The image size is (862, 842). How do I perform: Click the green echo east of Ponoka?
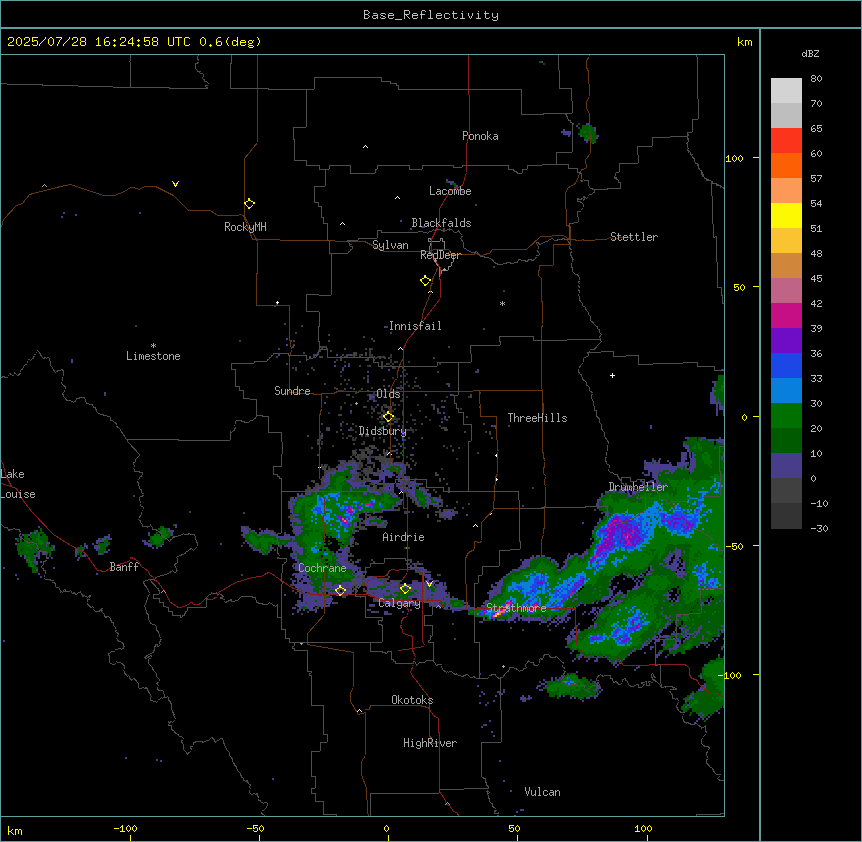coord(588,133)
